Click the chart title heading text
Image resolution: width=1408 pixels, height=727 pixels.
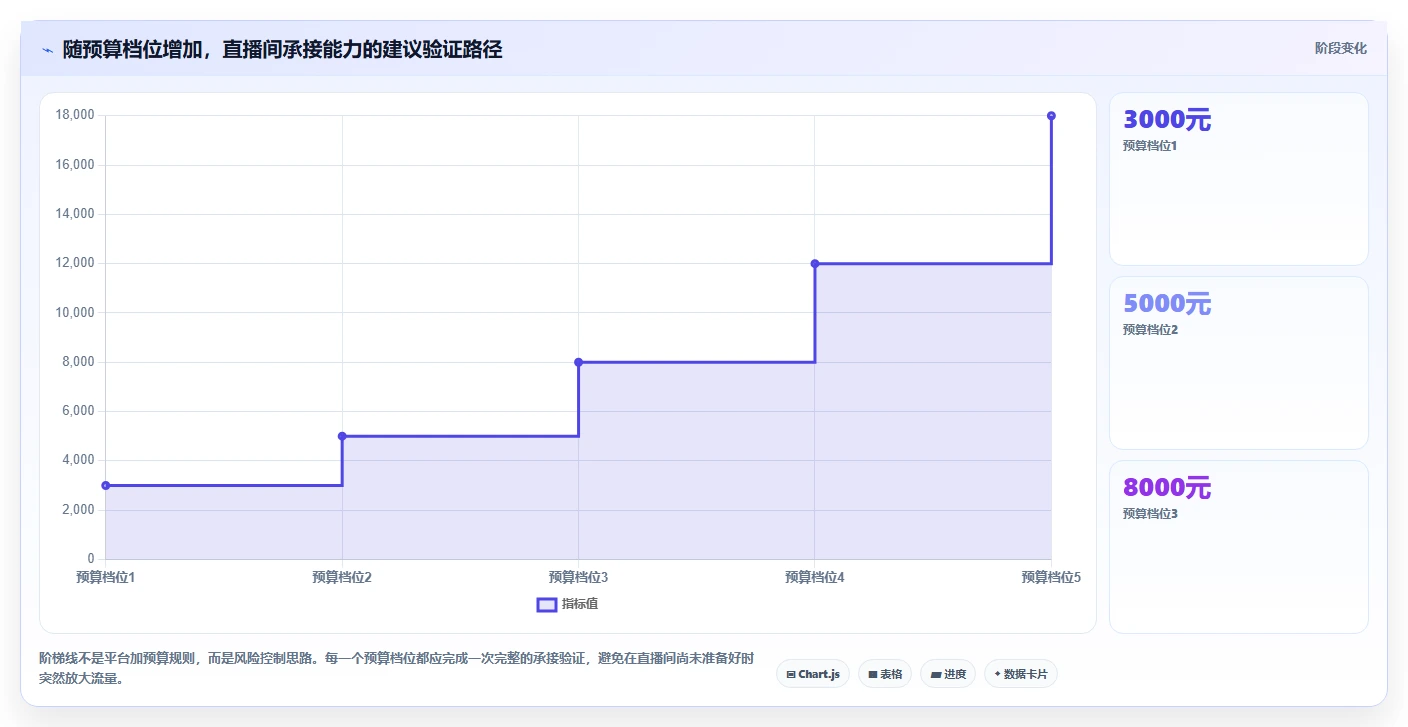coord(282,49)
